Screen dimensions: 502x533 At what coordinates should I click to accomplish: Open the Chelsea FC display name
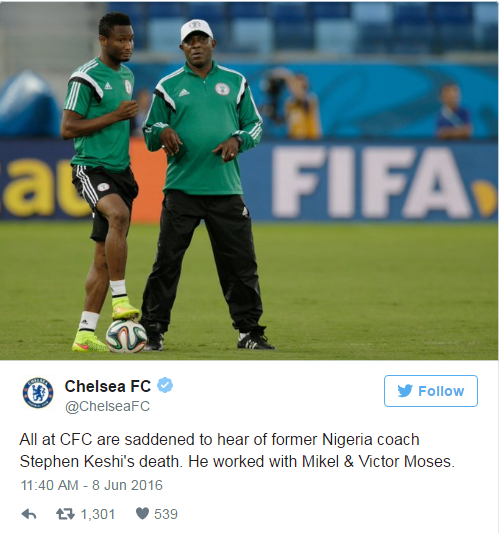[x=108, y=386]
